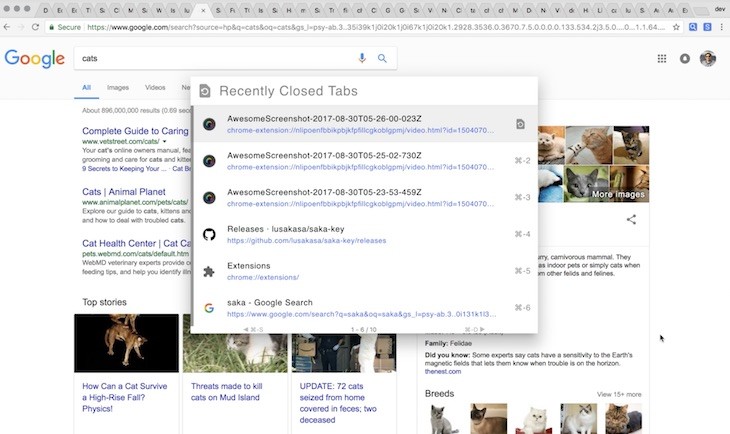Screen dimensions: 730x434
Task: Click the camera icon of AwesomeScreenshot 05-23-53 row
Action: coord(209,197)
